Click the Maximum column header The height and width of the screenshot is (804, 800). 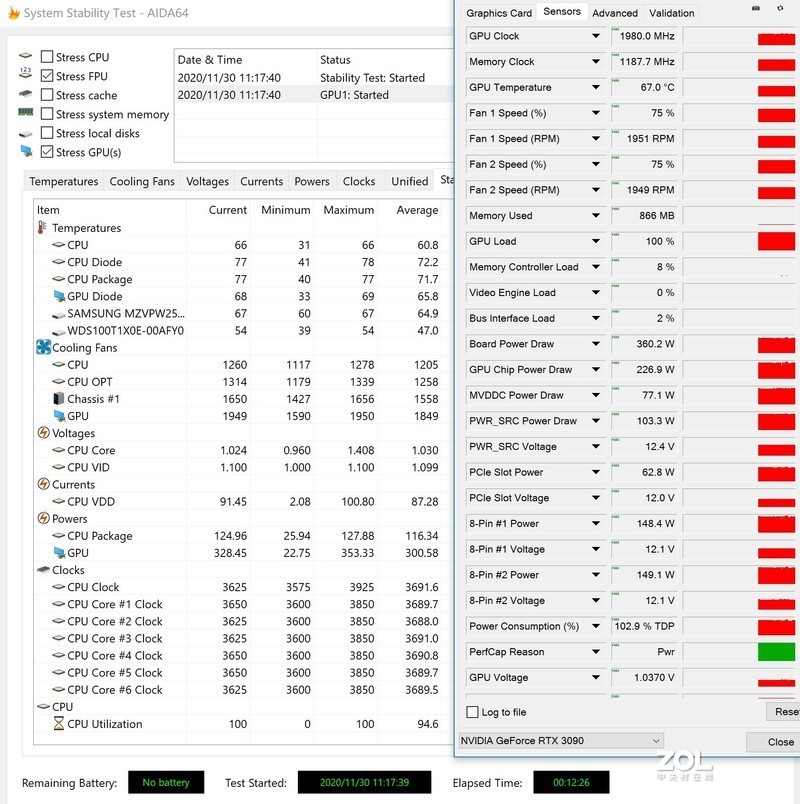pyautogui.click(x=348, y=210)
